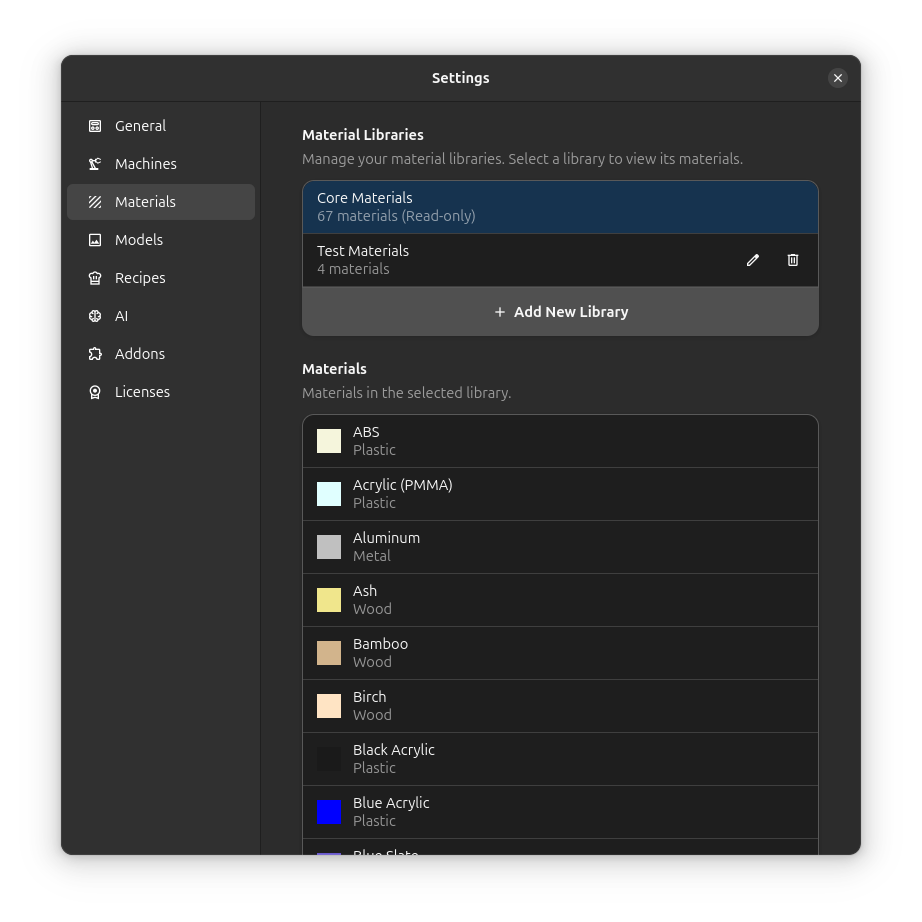922x922 pixels.
Task: Click the General settings icon in sidebar
Action: coord(95,126)
